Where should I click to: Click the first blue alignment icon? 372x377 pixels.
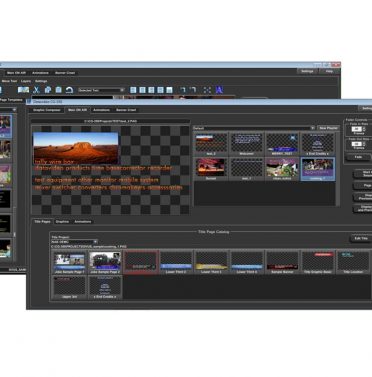point(133,90)
